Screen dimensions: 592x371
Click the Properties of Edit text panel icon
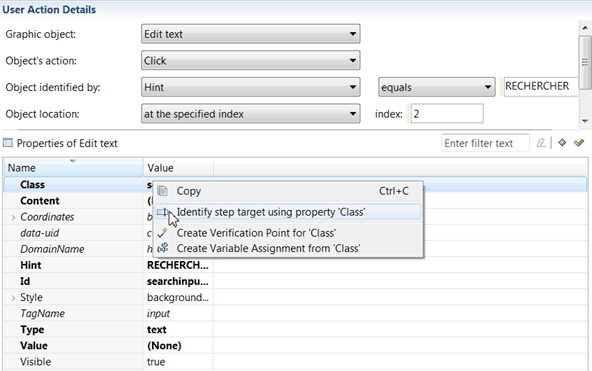8,143
